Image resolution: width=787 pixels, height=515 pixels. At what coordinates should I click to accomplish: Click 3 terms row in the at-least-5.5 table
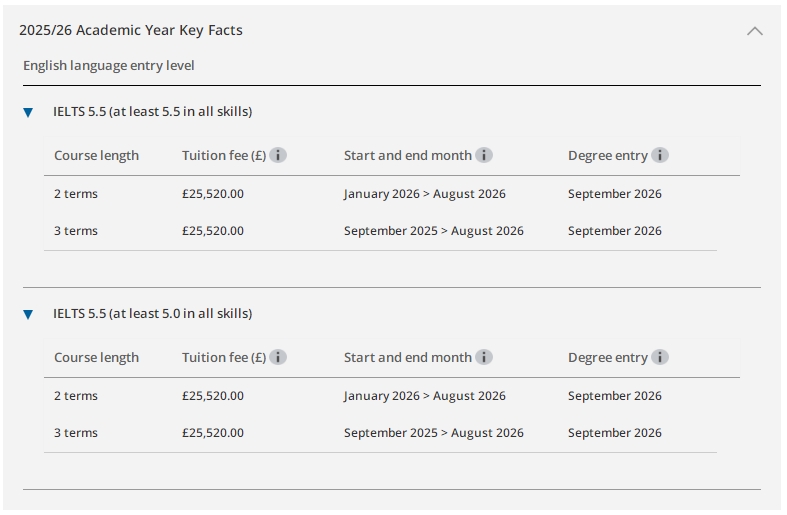(x=76, y=231)
